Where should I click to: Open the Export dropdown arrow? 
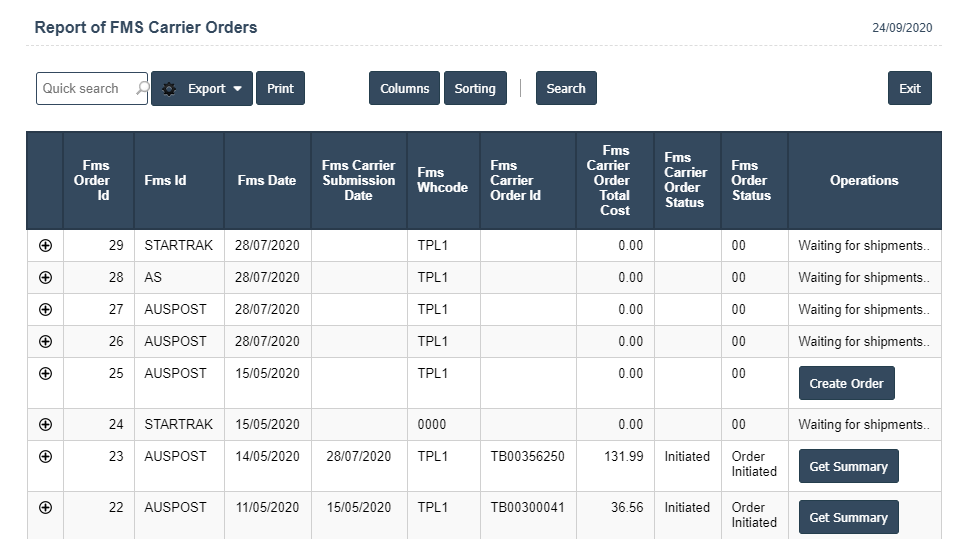click(237, 88)
